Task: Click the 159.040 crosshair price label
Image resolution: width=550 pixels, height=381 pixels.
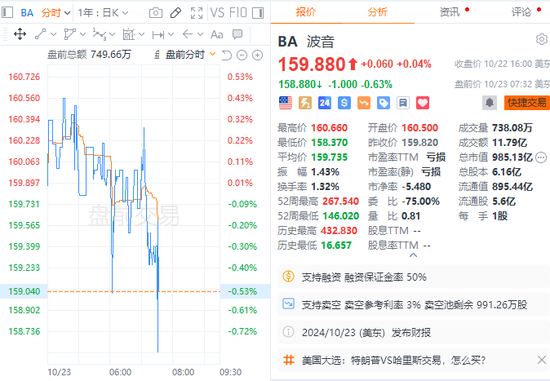Action: click(24, 291)
